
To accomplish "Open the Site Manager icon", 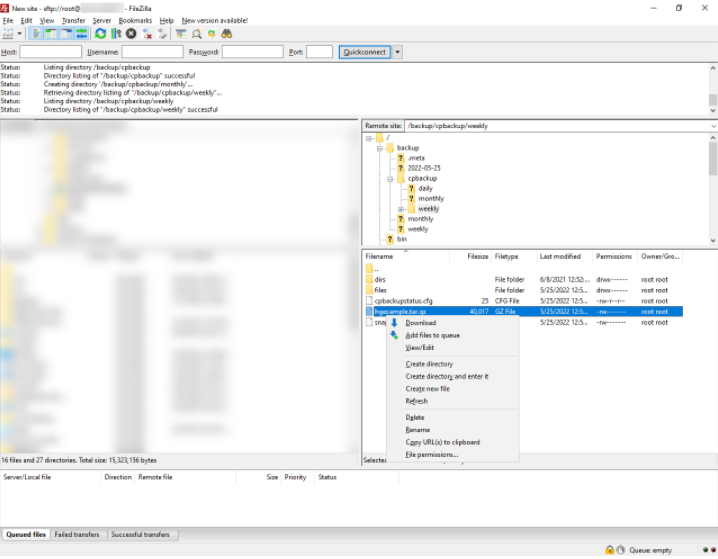I will pos(9,34).
